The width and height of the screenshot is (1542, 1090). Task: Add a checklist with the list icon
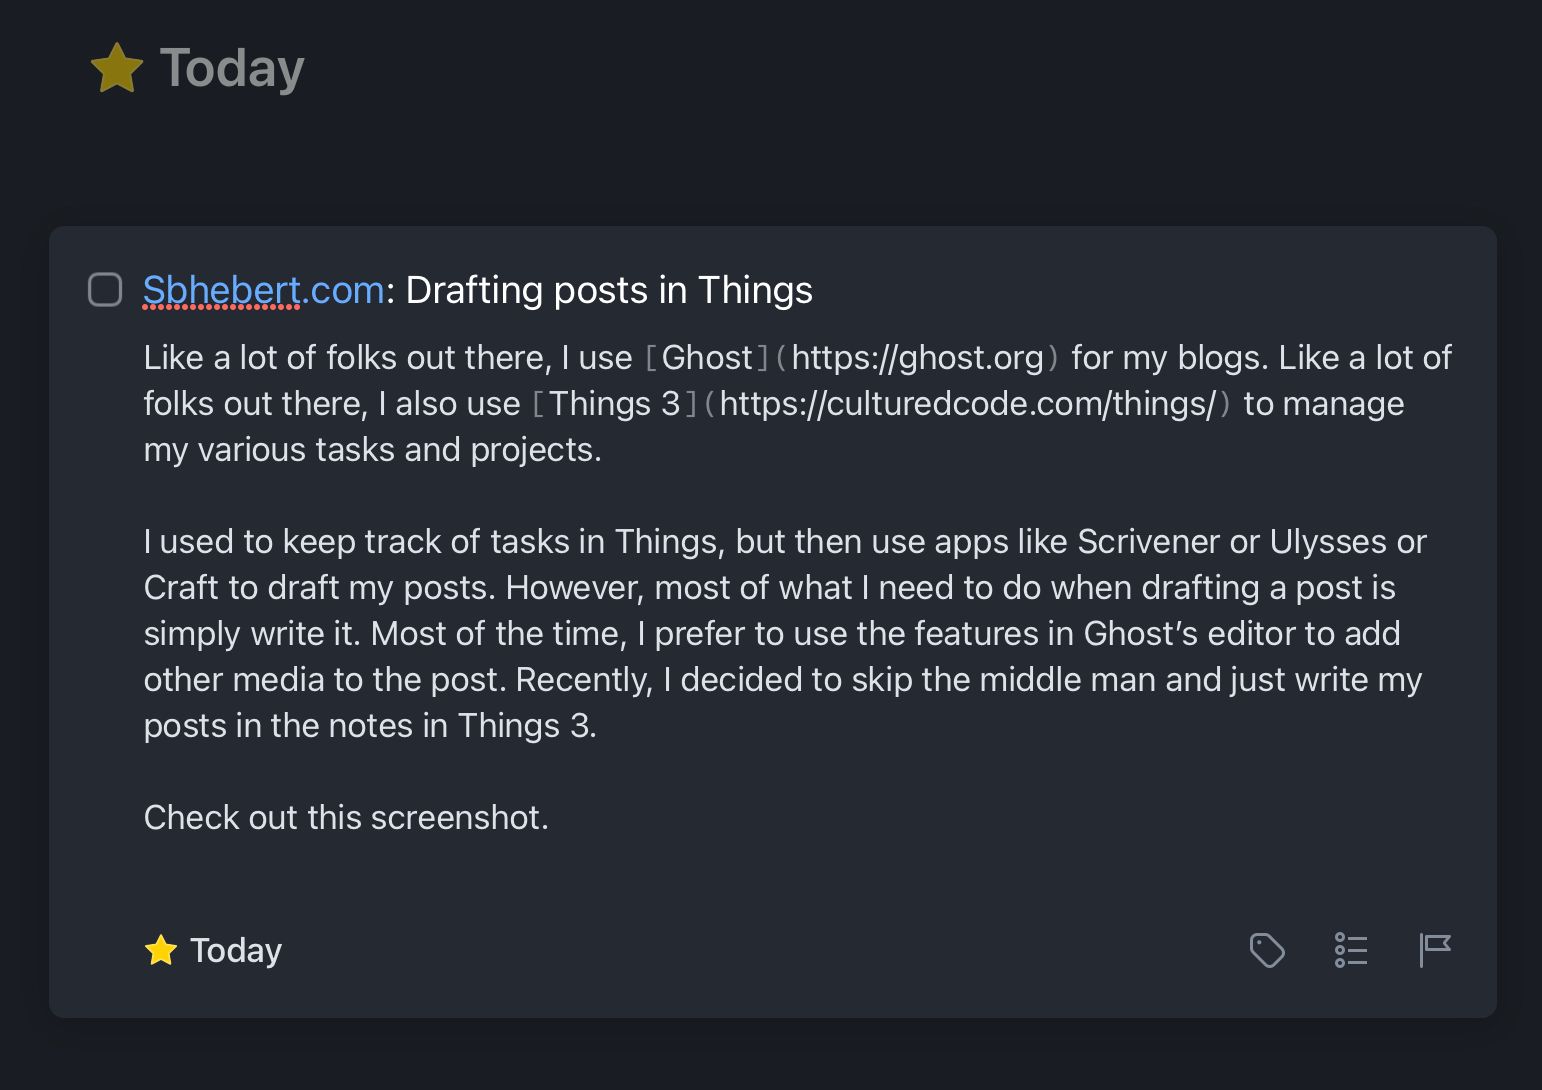1351,950
